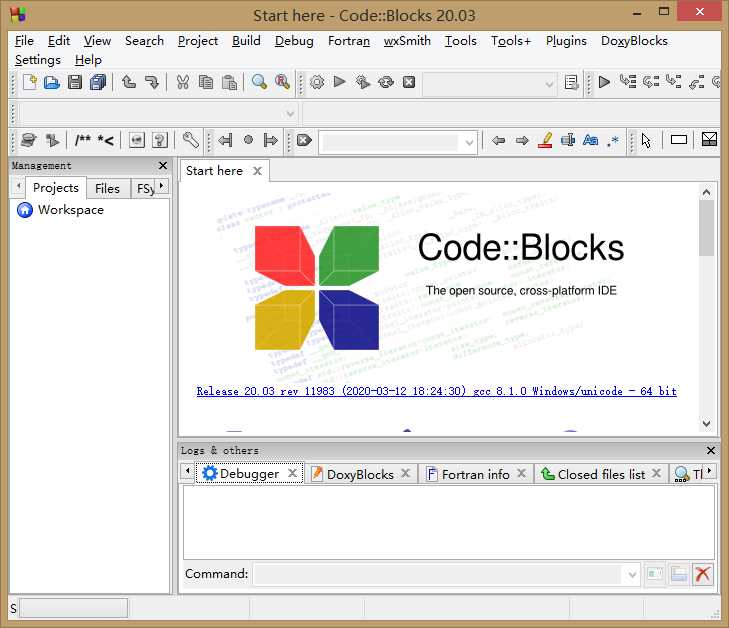This screenshot has height=628, width=729.
Task: Create a new file from toolbar
Action: (30, 82)
